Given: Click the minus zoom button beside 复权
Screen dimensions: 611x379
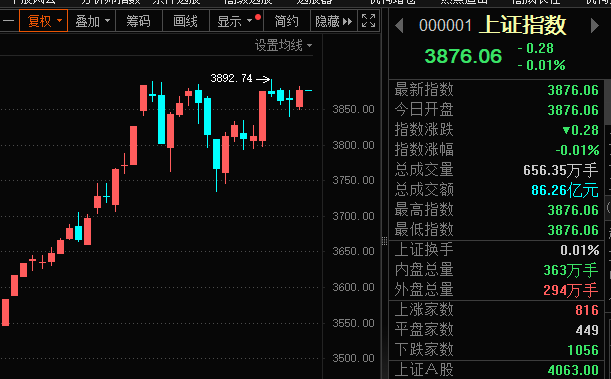Looking at the screenshot, I should [8, 21].
